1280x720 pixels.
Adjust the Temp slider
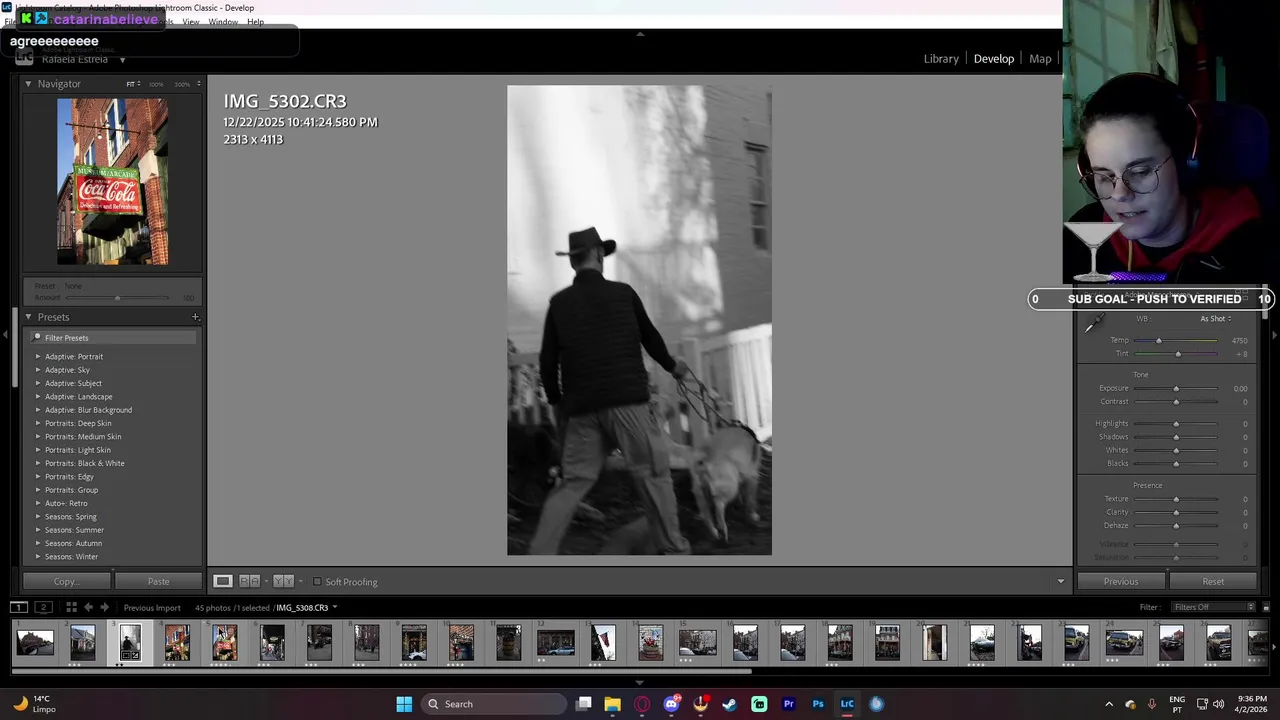(1159, 340)
